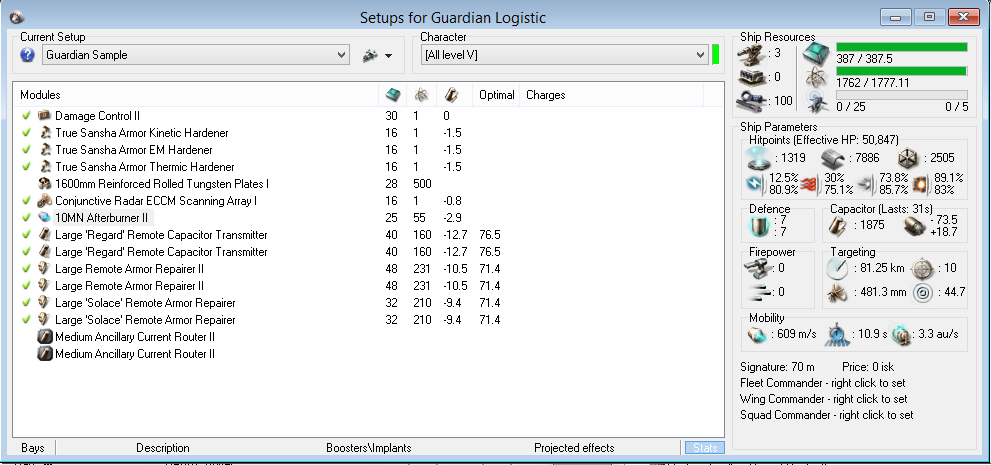Toggle first Large 'Regard' Remote Capacitor Transmitter checkmark
The height and width of the screenshot is (465, 991).
pos(26,235)
